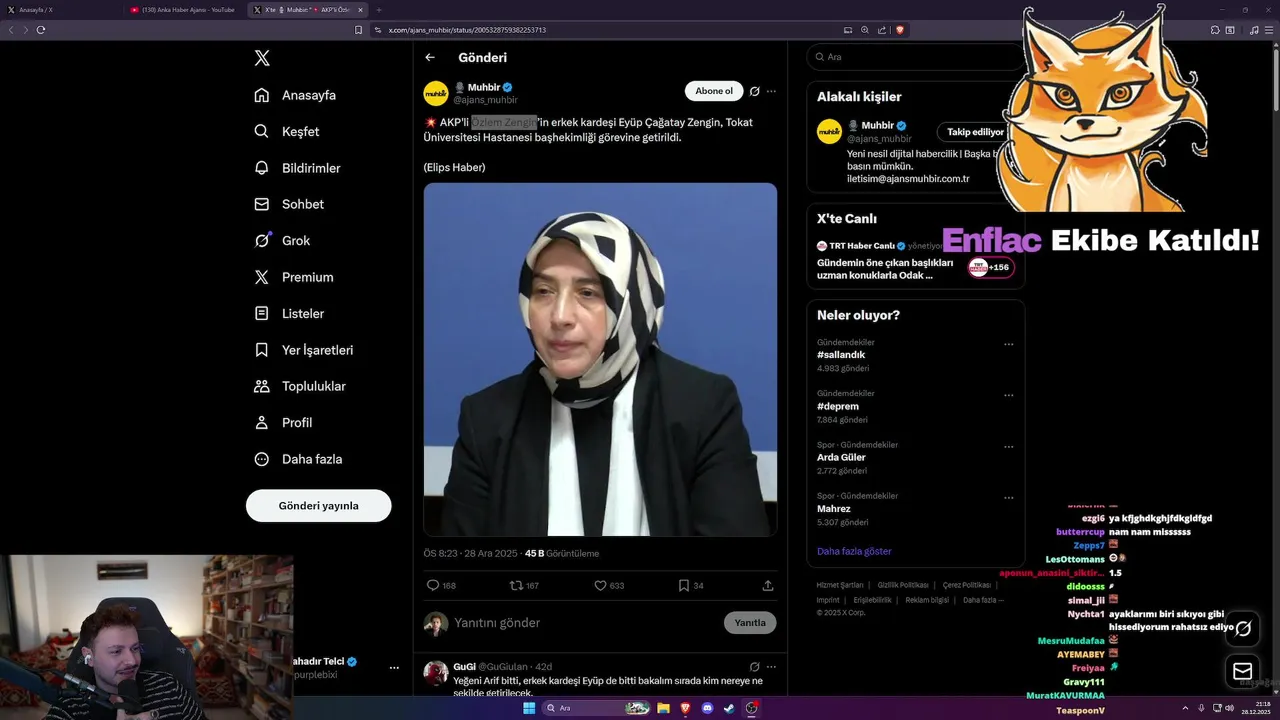Click the browser address bar URL
The width and height of the screenshot is (1280, 720).
point(467,30)
